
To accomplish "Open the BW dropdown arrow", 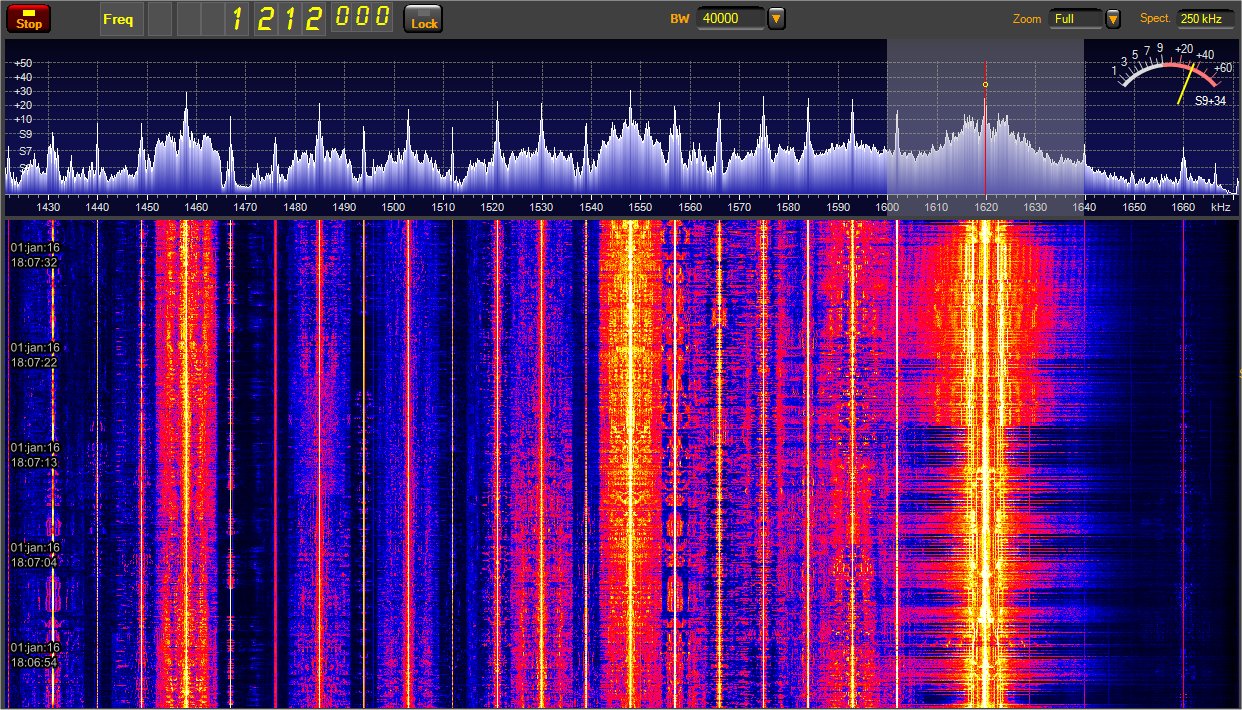I will (776, 18).
